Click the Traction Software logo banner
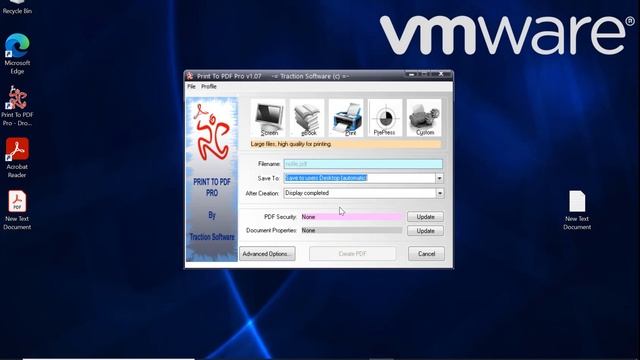640x360 pixels. [211, 179]
